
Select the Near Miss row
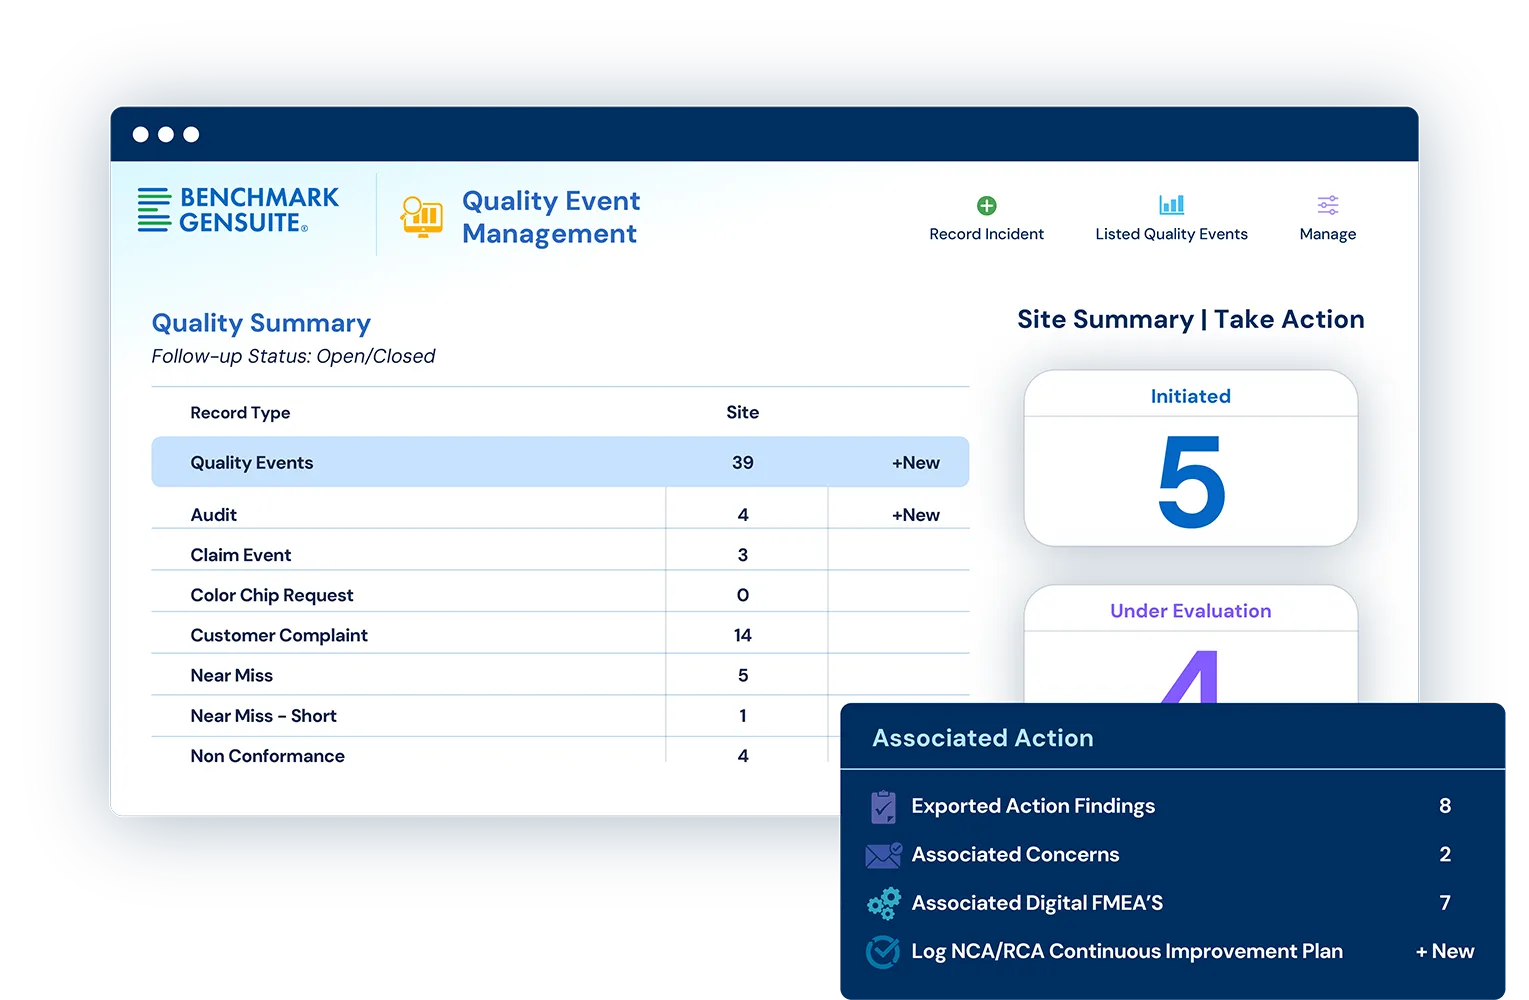tap(560, 675)
